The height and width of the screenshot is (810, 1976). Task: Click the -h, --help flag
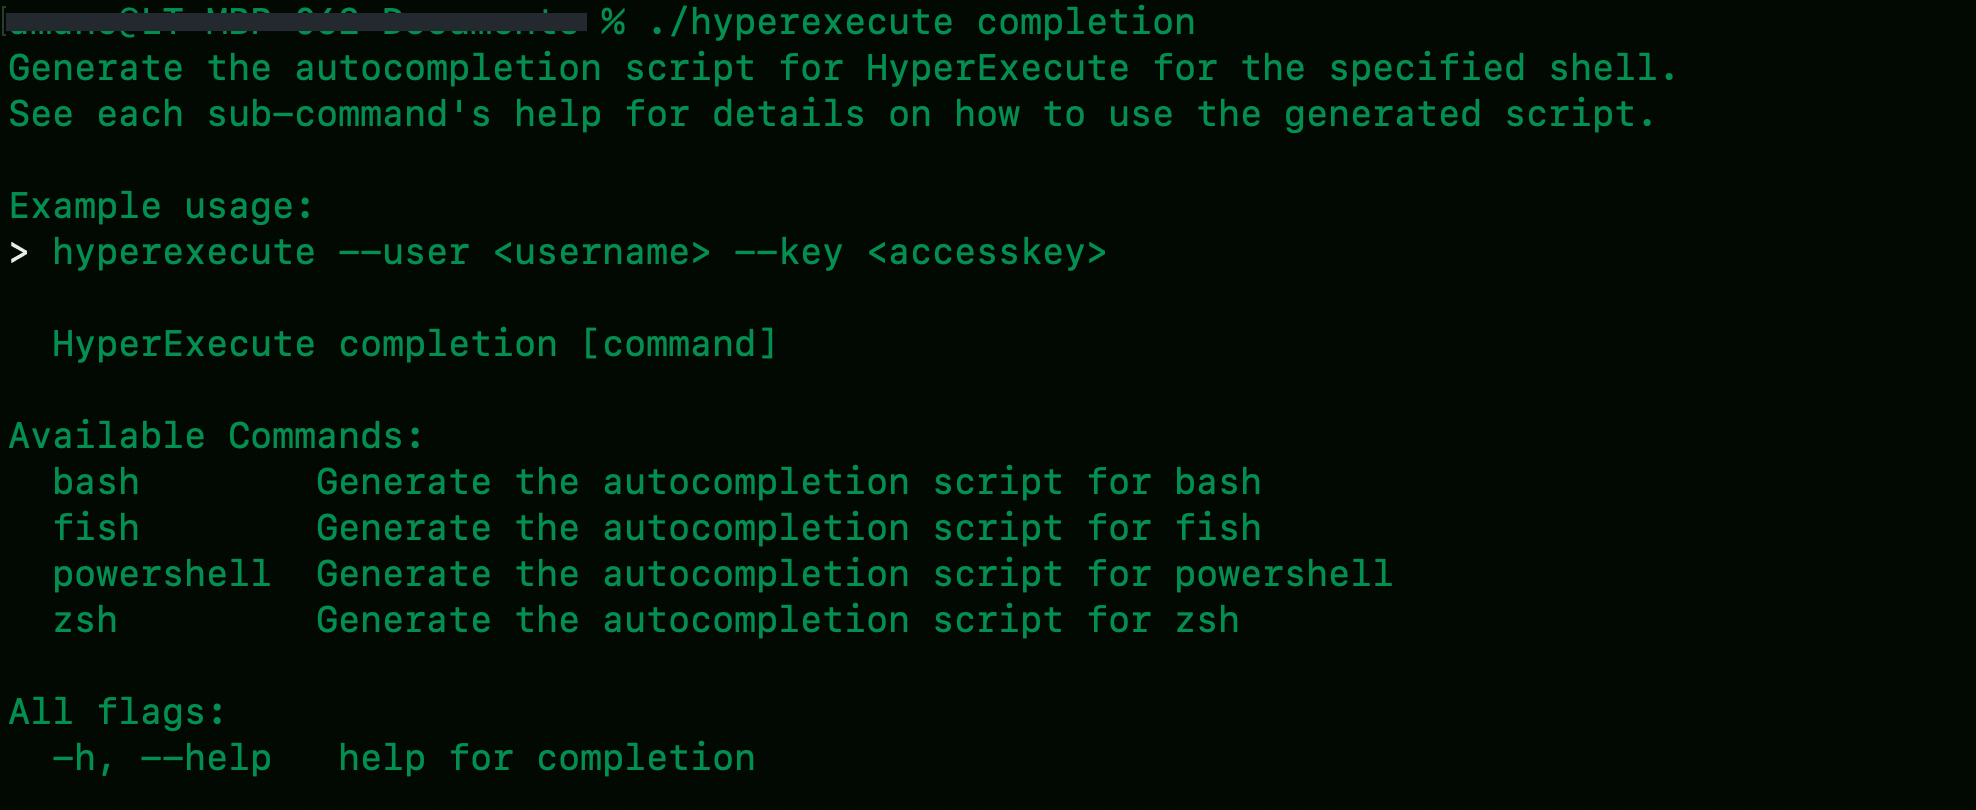162,758
